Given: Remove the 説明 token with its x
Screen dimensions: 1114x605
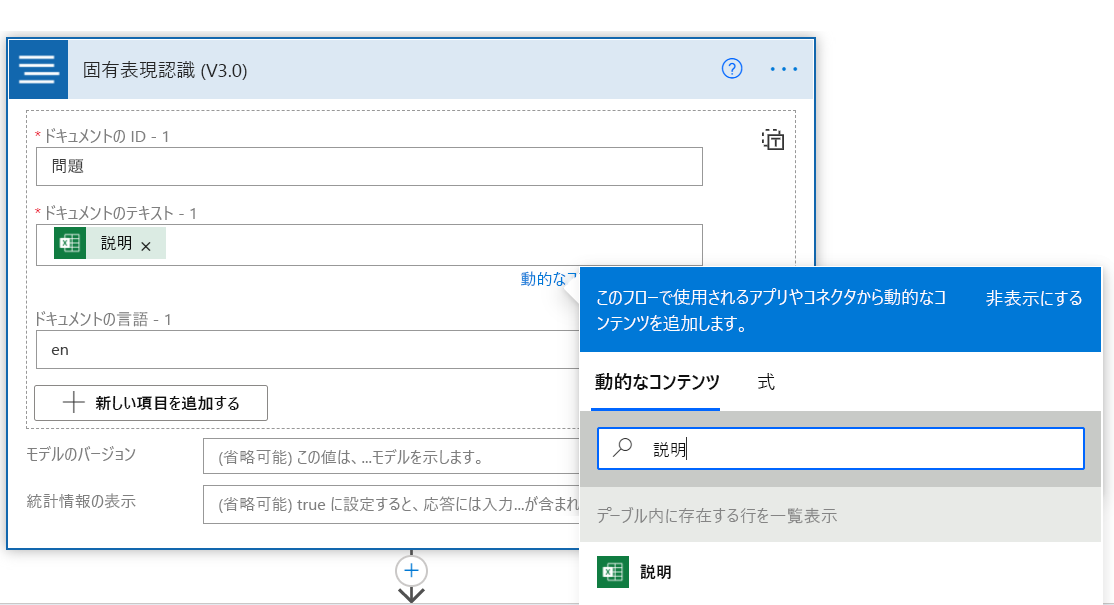Looking at the screenshot, I should click(x=146, y=246).
